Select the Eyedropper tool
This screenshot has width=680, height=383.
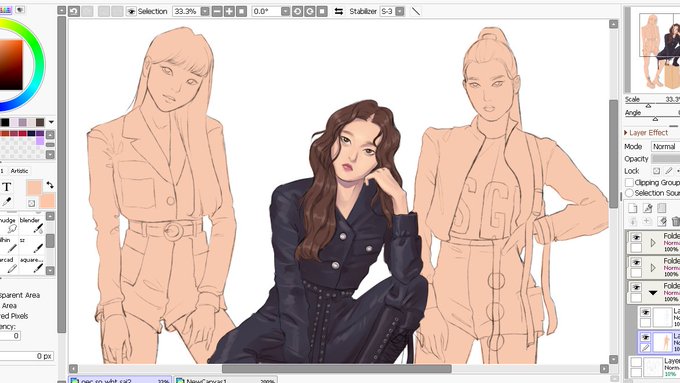pos(7,202)
